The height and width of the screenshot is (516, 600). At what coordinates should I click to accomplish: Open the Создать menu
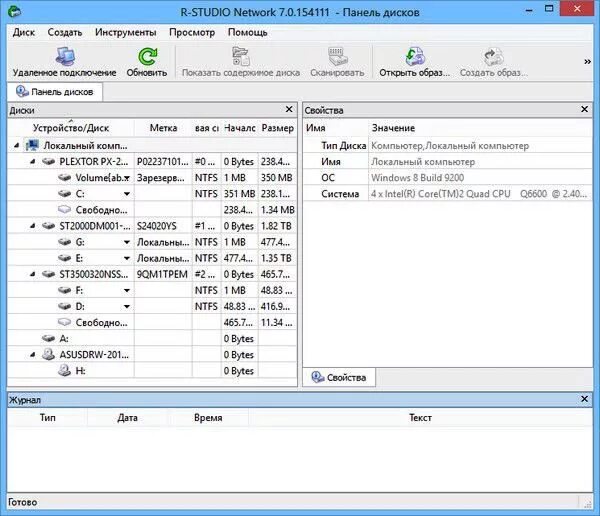click(65, 33)
